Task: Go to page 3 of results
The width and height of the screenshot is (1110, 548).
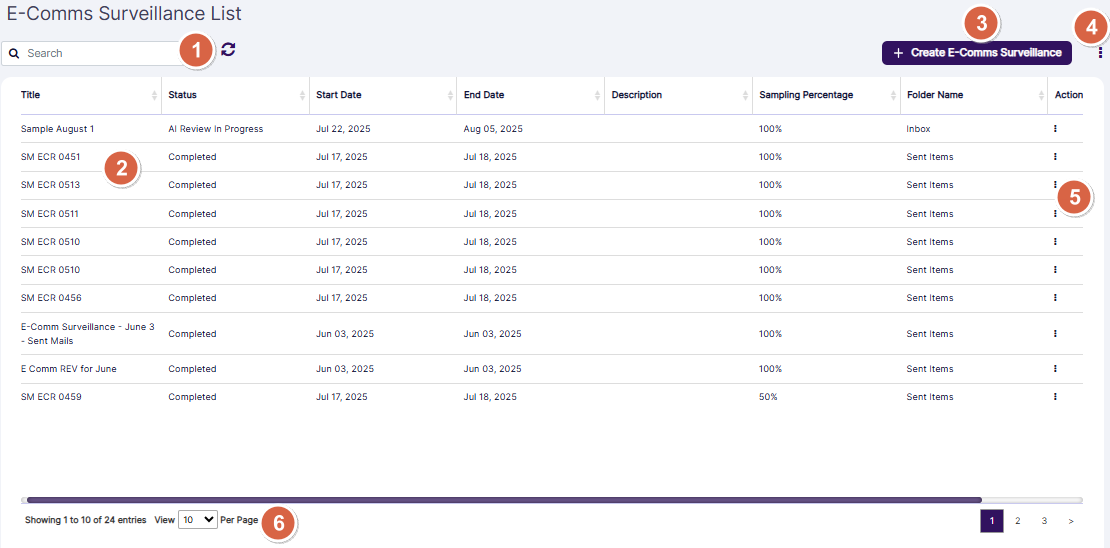Action: 1044,521
